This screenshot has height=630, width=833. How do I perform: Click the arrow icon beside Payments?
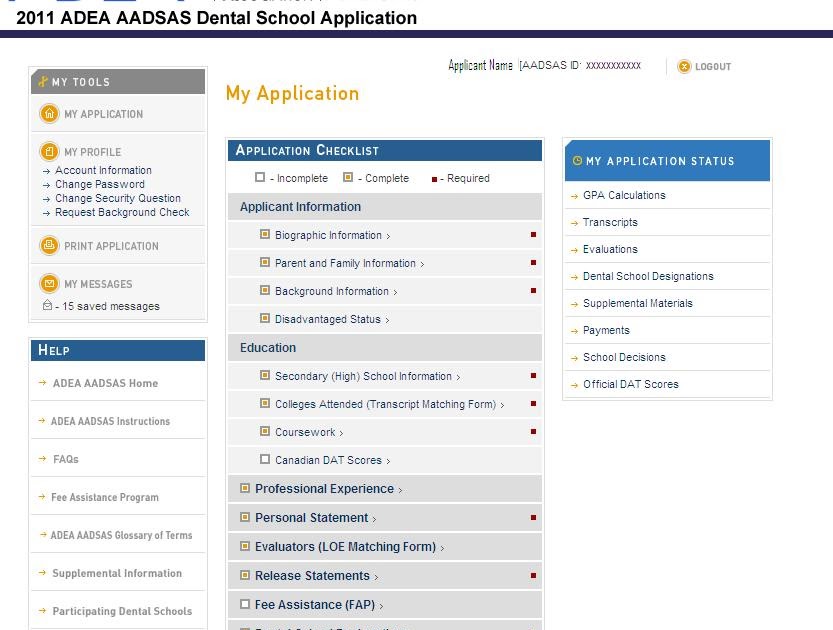click(574, 331)
